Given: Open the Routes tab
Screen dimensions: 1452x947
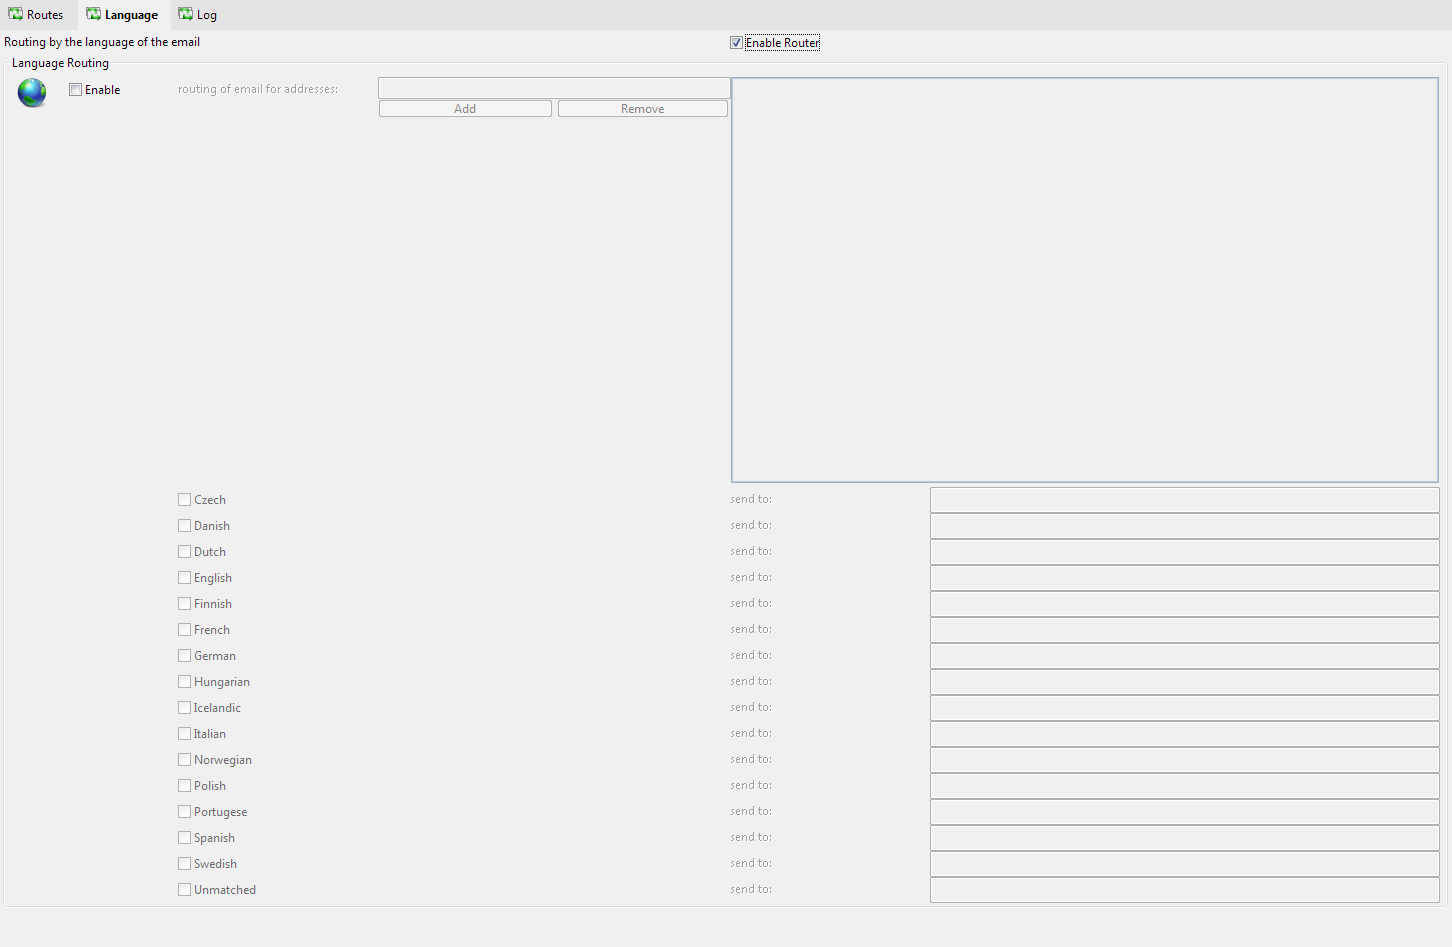Looking at the screenshot, I should 36,15.
